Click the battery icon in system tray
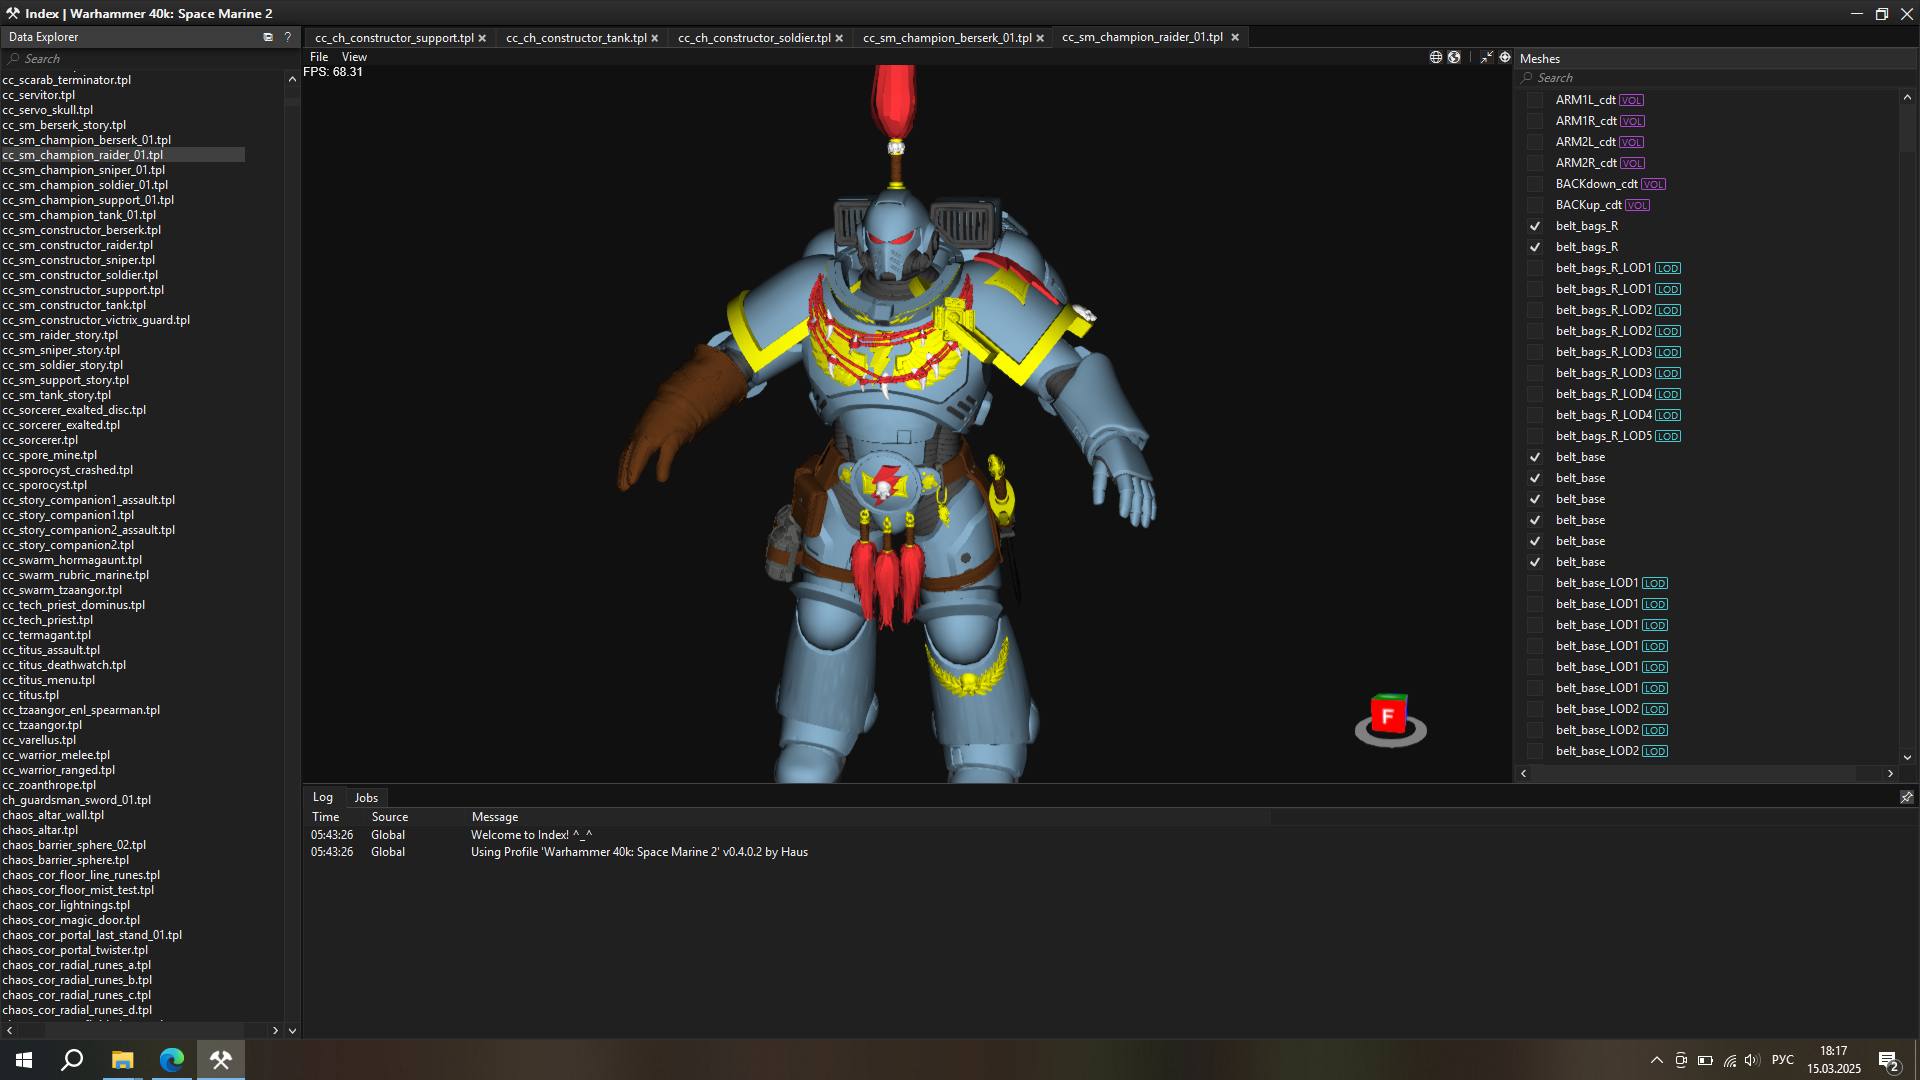Viewport: 1920px width, 1080px height. pyautogui.click(x=1706, y=1060)
